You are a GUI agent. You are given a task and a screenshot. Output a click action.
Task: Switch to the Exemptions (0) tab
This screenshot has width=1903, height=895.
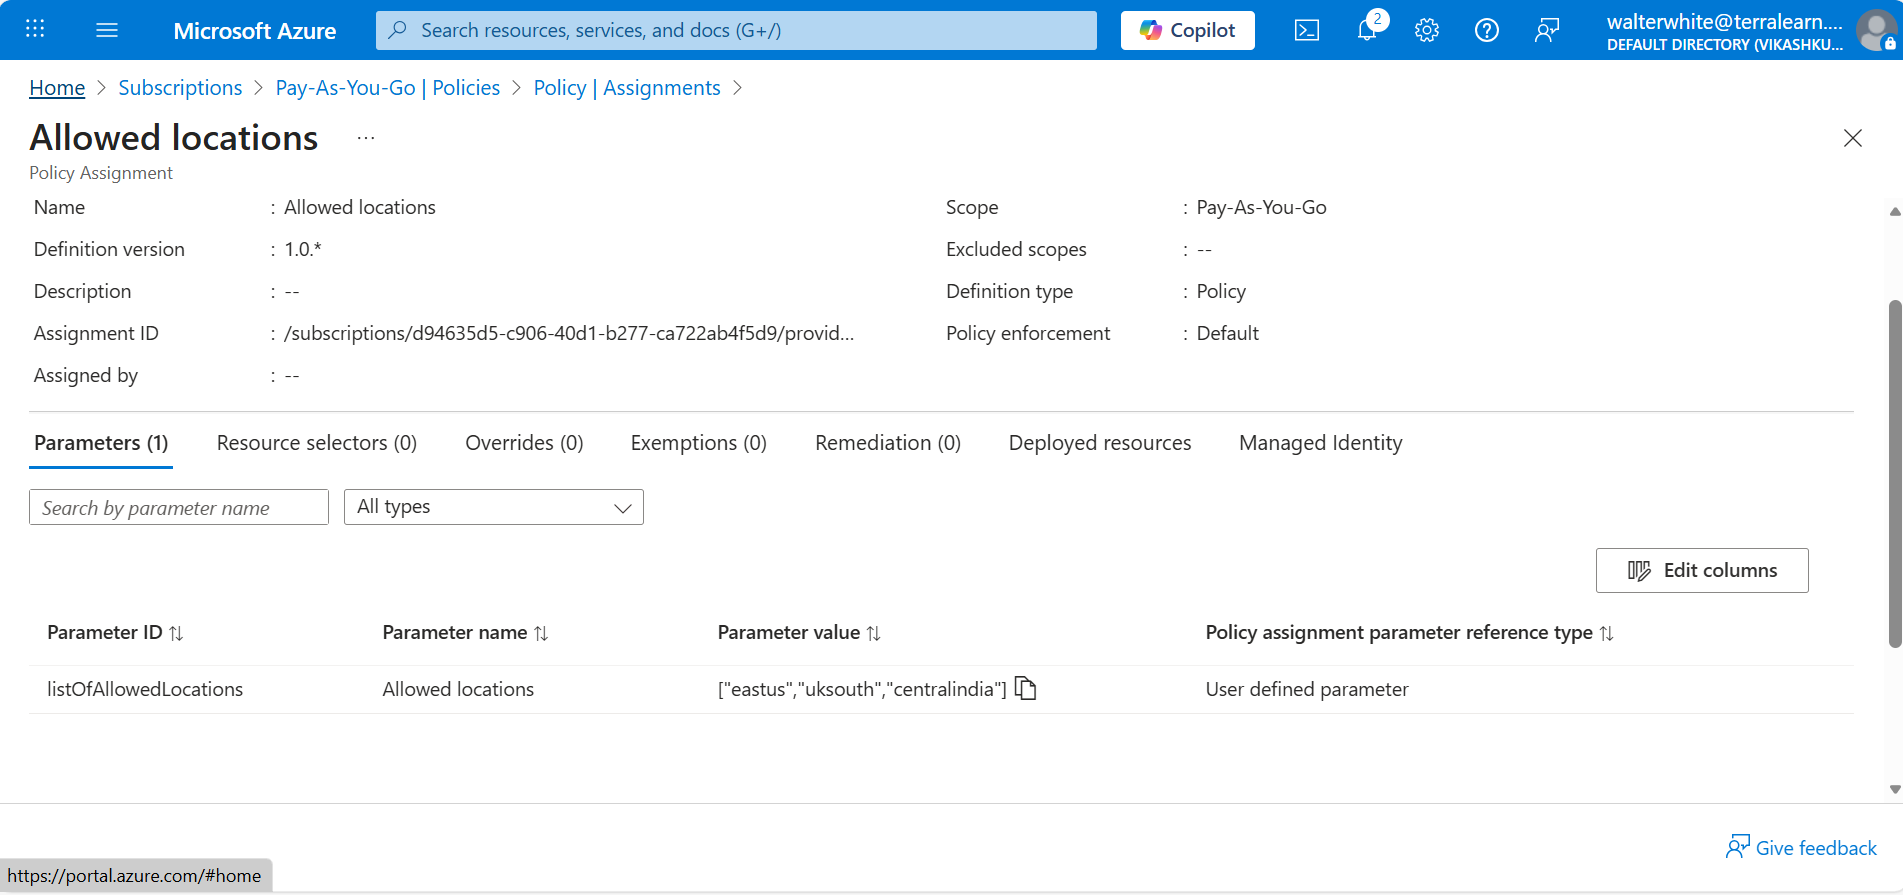click(x=698, y=443)
